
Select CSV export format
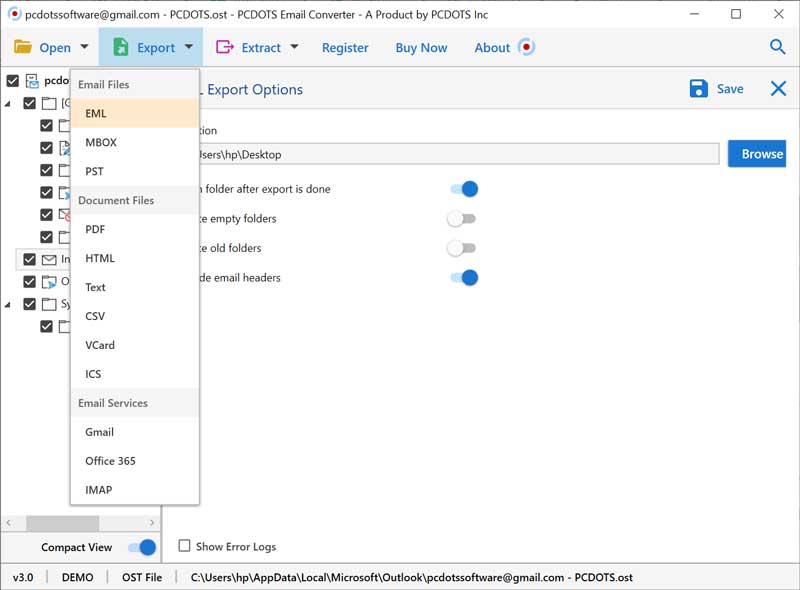click(135, 316)
